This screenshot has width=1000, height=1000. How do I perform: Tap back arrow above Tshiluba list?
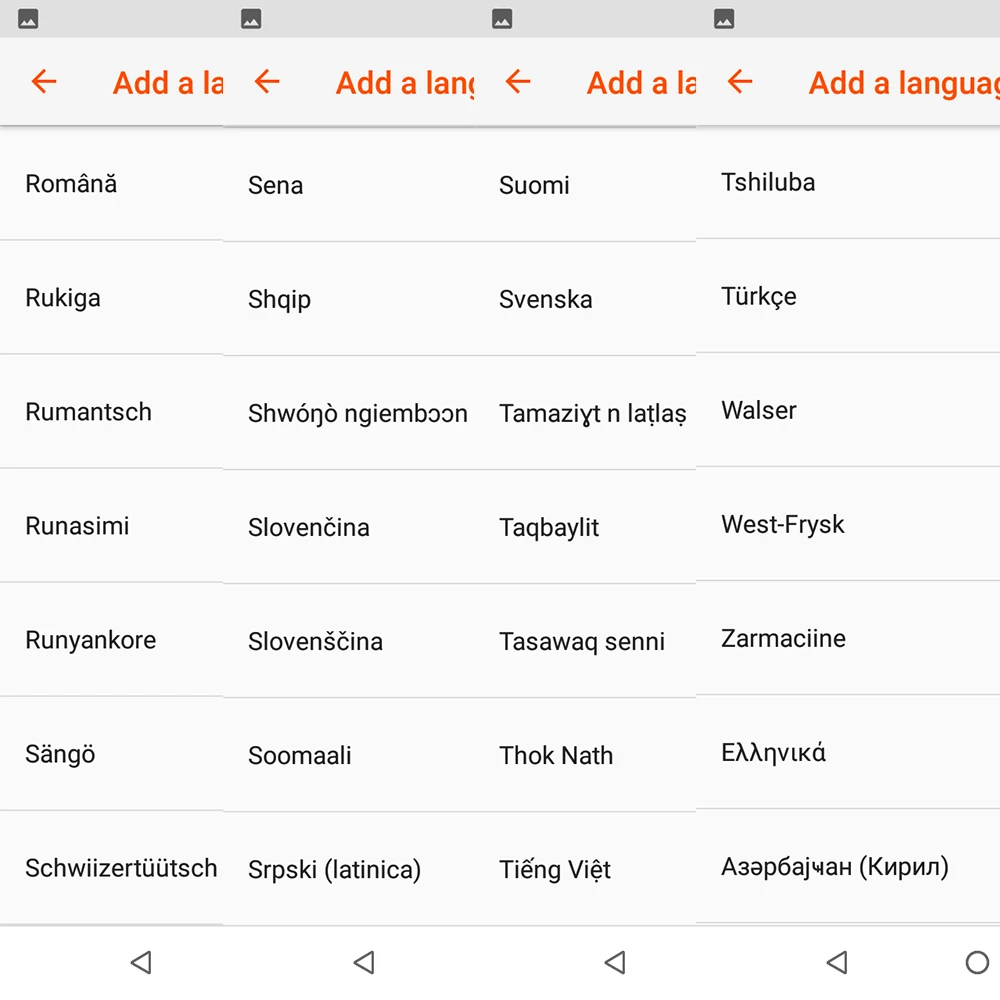[740, 82]
